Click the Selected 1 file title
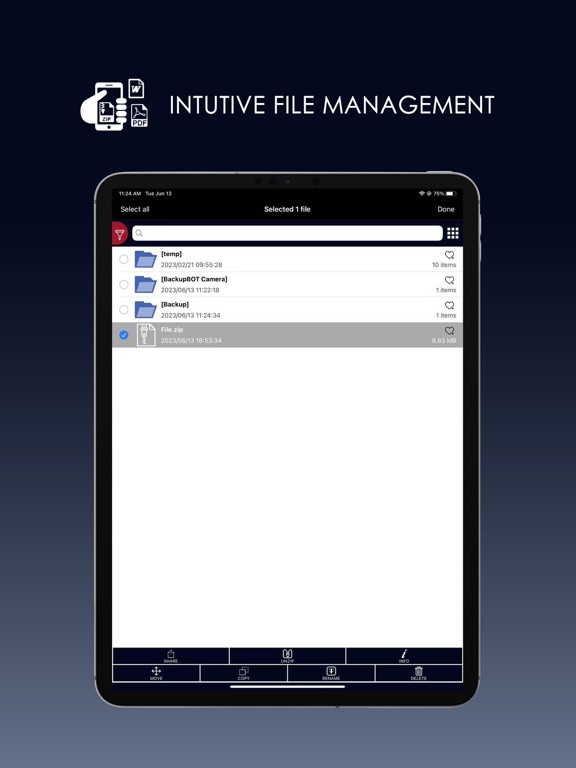 click(x=287, y=209)
